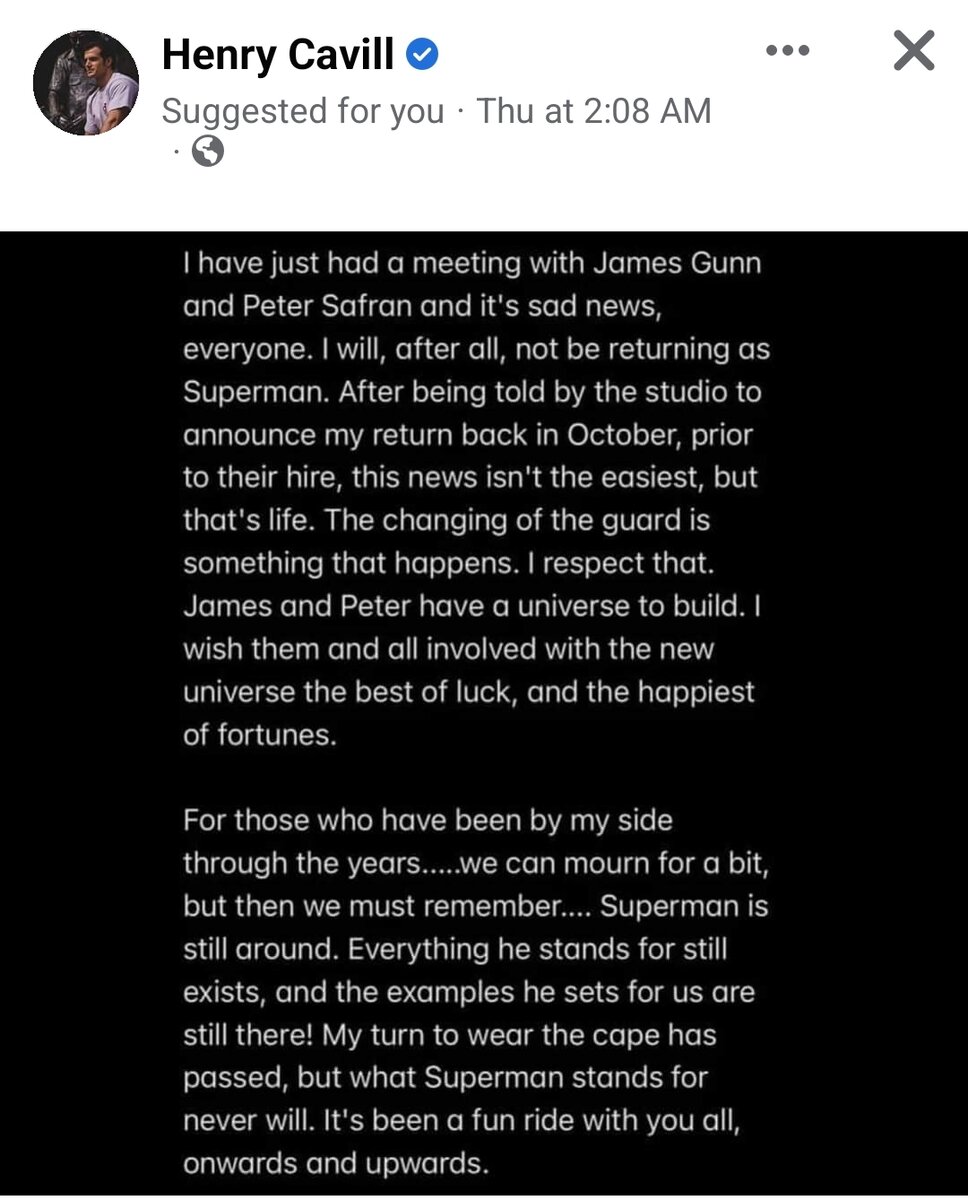Viewport: 968px width, 1200px height.
Task: Click the 'never will. It's been a fun ride' line
Action: click(461, 1121)
